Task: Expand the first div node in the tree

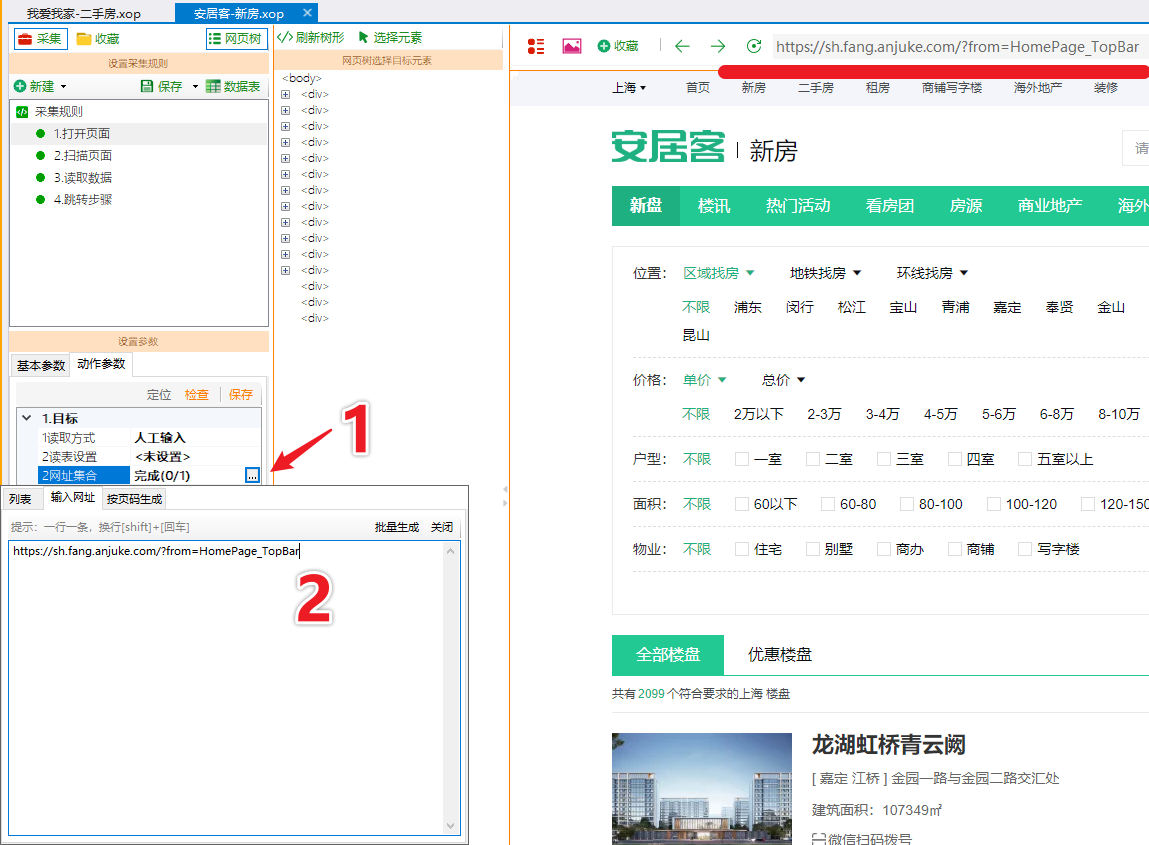Action: pyautogui.click(x=286, y=95)
